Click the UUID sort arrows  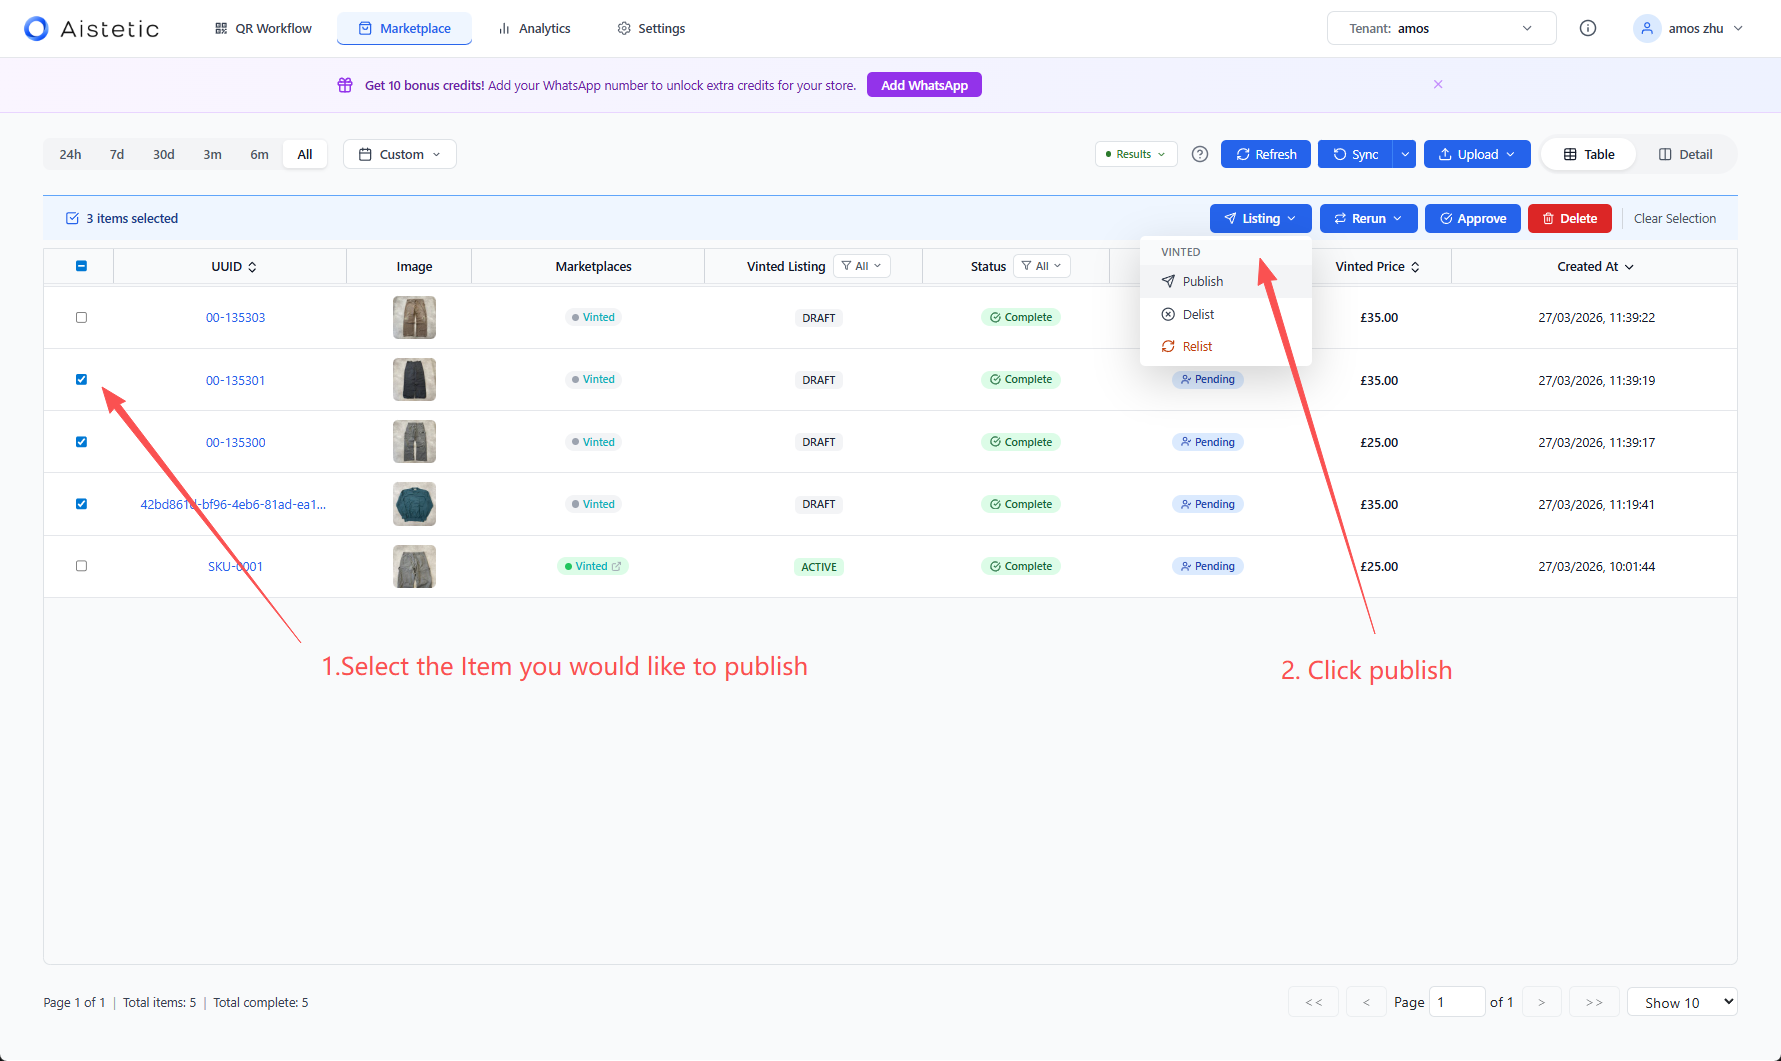pyautogui.click(x=253, y=267)
